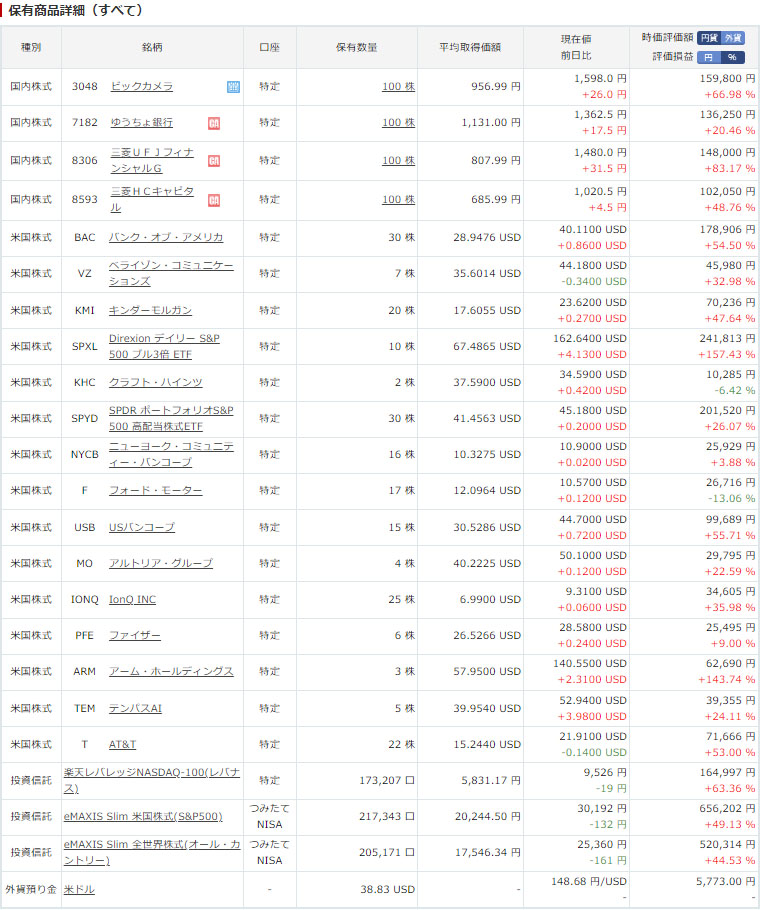
Task: Open the アーム・ホールディングス stock link
Action: click(171, 672)
